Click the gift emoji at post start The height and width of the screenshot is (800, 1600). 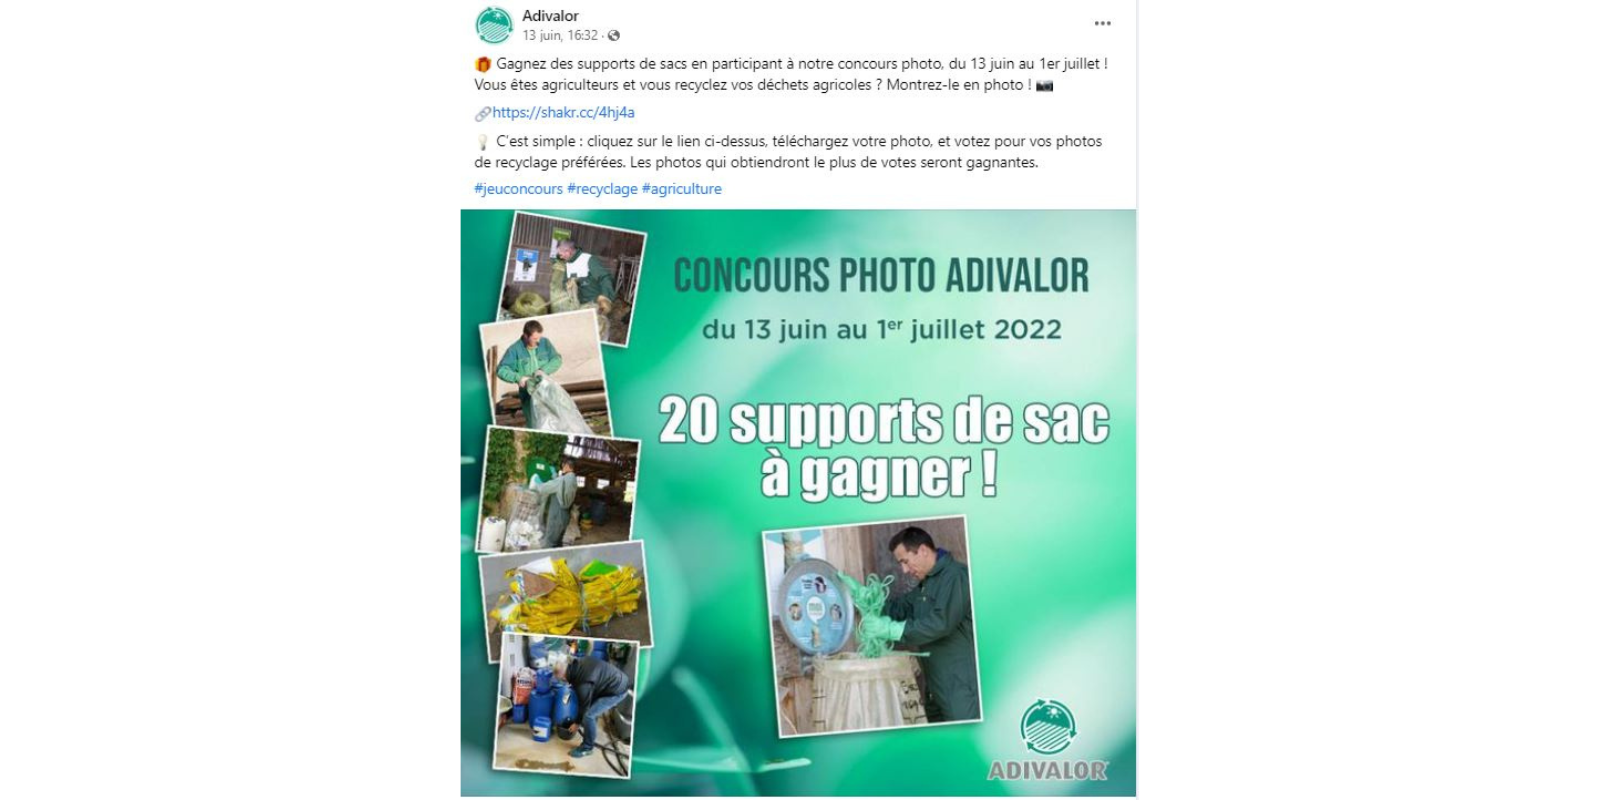tap(483, 64)
